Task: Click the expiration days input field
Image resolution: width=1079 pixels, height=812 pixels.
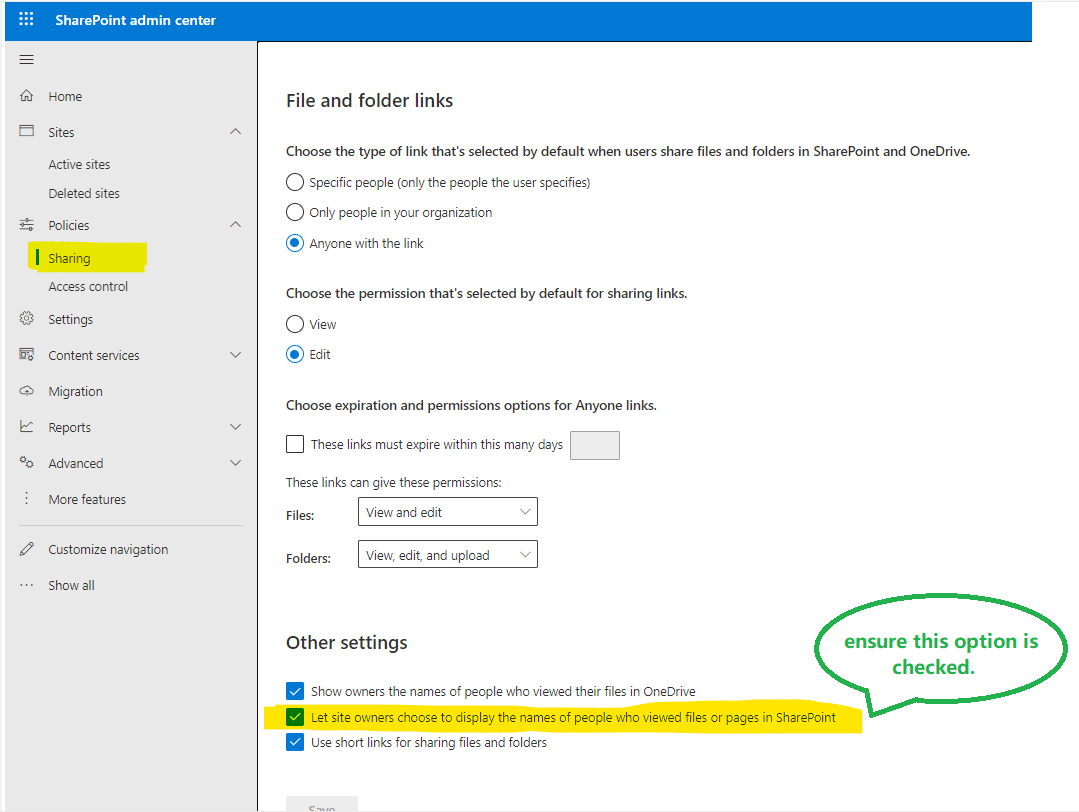Action: pyautogui.click(x=595, y=445)
